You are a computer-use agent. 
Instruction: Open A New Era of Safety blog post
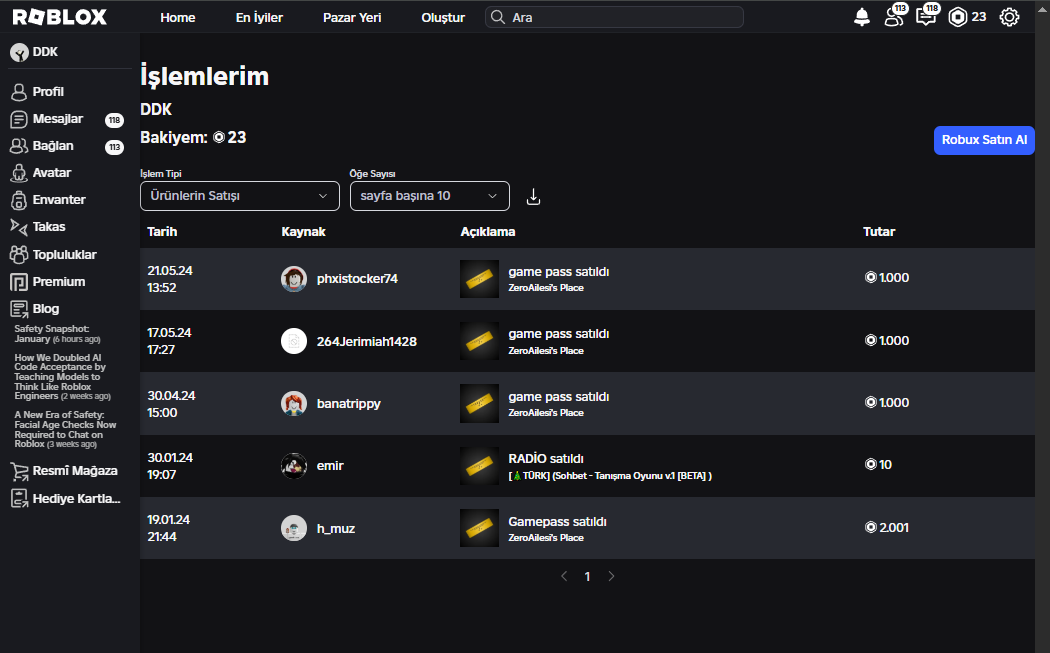coord(65,429)
